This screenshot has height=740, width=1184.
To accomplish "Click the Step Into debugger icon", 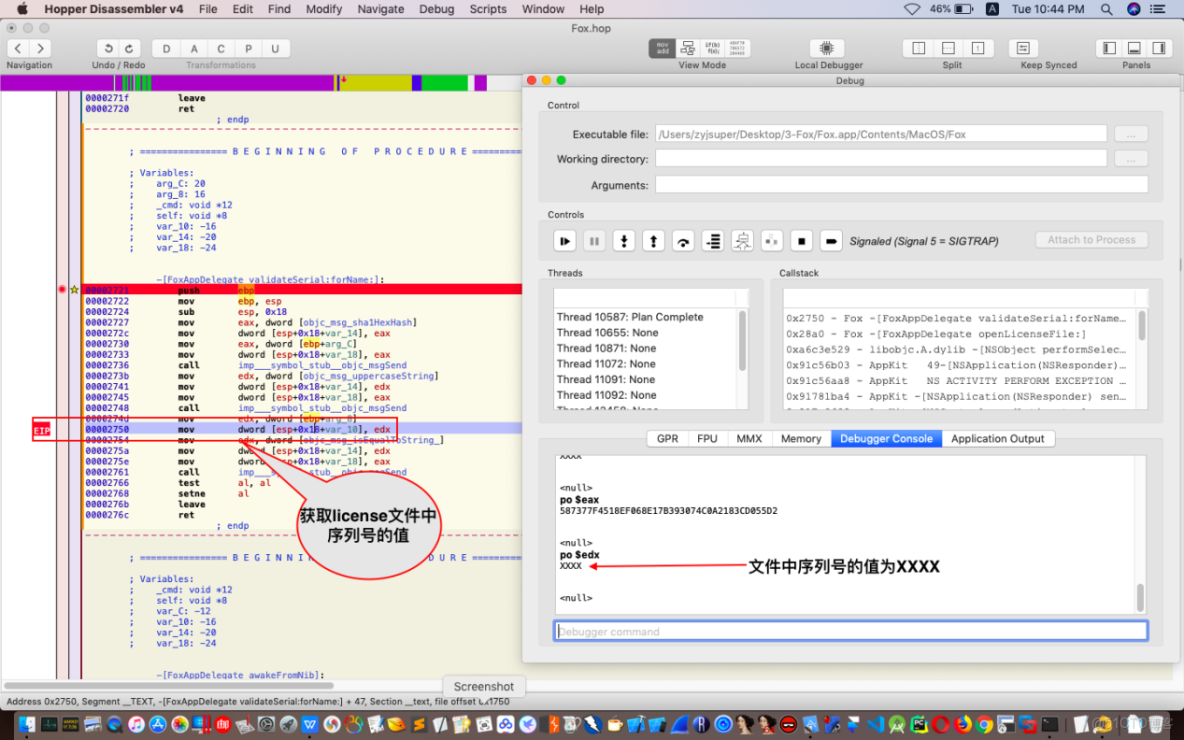I will [624, 240].
